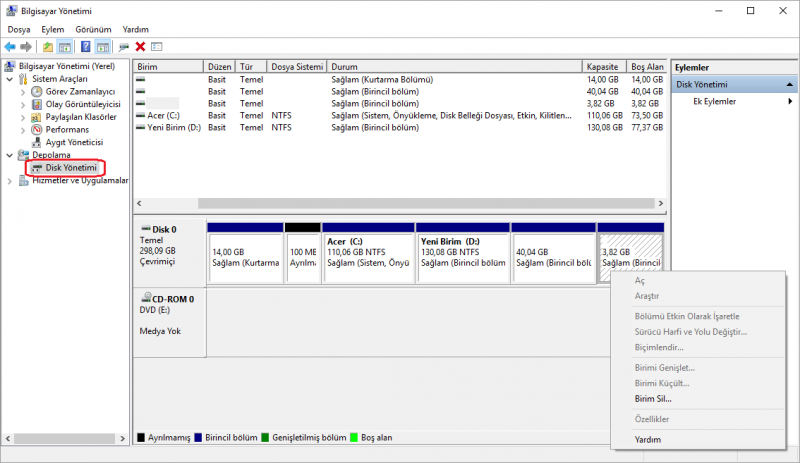
Task: Click the Ek Eylemler action link
Action: (714, 101)
